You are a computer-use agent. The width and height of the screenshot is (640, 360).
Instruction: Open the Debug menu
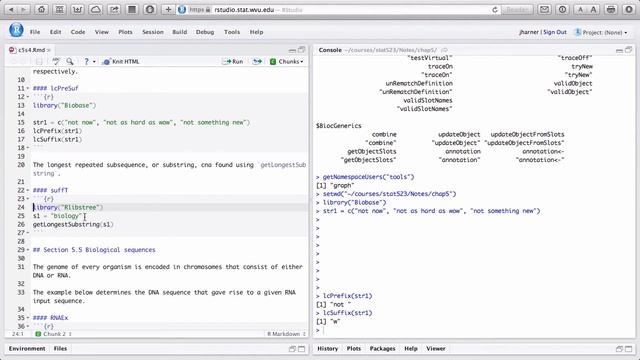pos(205,32)
